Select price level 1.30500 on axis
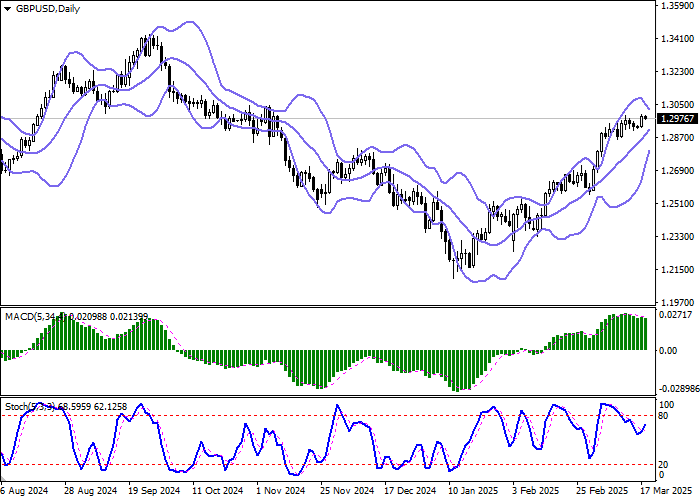This screenshot has width=700, height=500. (x=677, y=105)
